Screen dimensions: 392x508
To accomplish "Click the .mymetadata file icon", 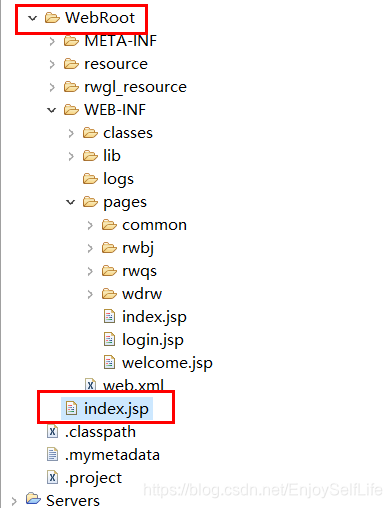I will pyautogui.click(x=52, y=454).
